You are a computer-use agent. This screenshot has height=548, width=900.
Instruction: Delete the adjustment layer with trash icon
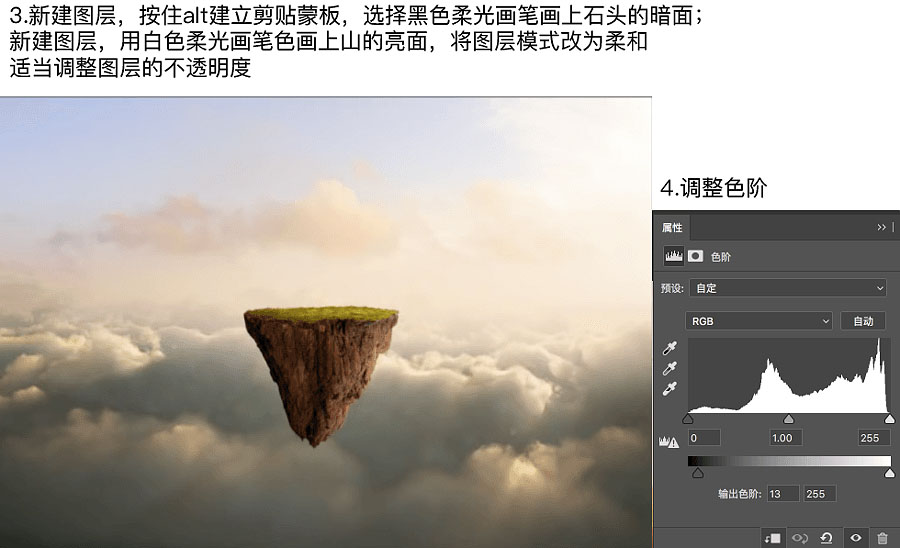coord(882,538)
